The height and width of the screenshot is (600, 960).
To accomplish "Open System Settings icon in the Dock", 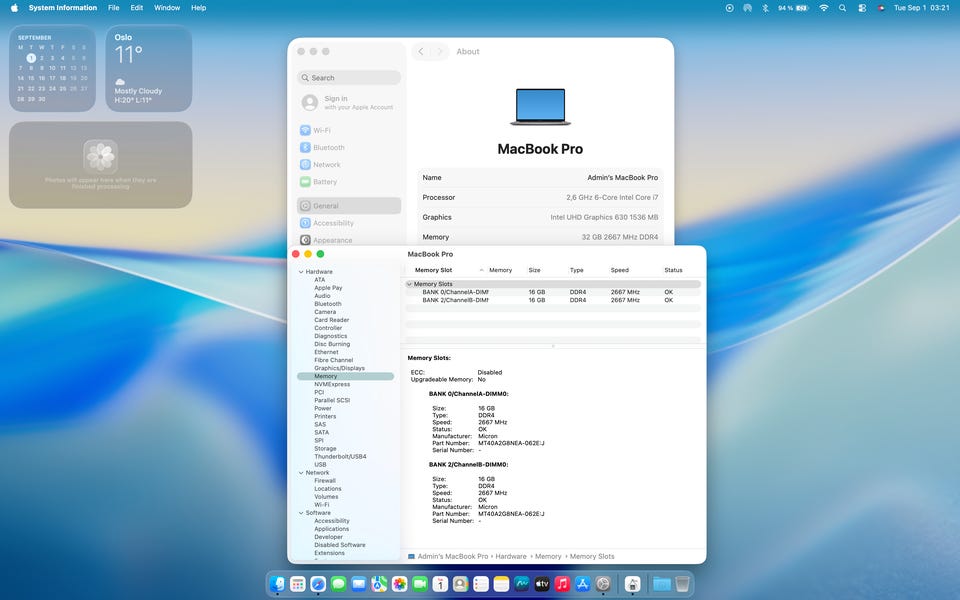I will point(603,584).
